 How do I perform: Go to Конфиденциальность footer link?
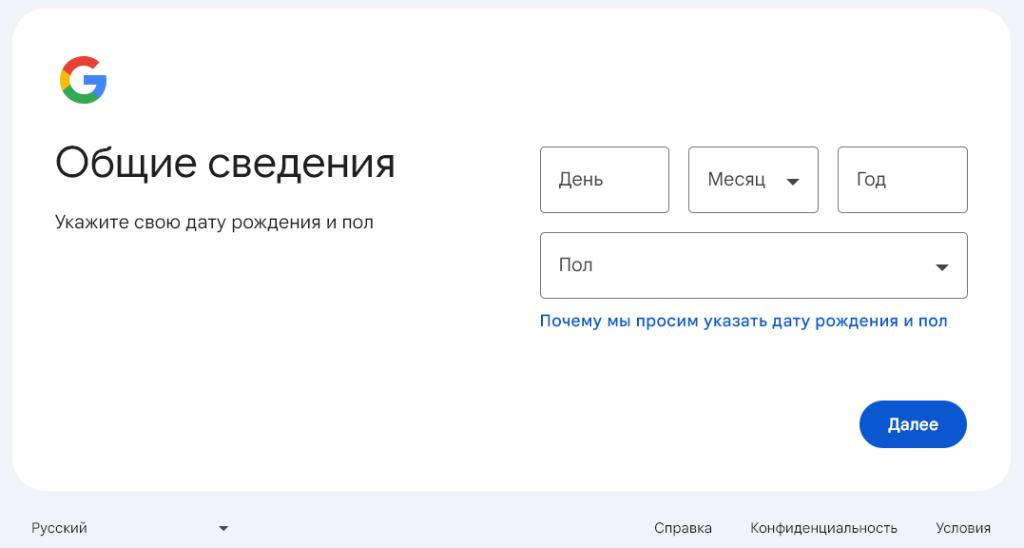click(x=824, y=528)
